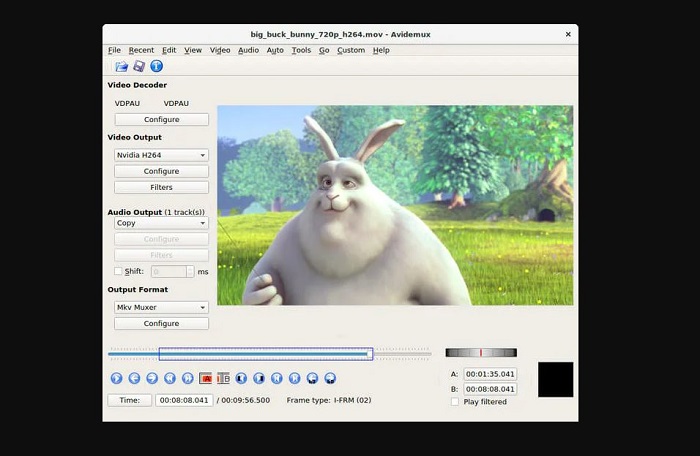This screenshot has height=456, width=700.
Task: Click the timeline slider handle
Action: 370,354
